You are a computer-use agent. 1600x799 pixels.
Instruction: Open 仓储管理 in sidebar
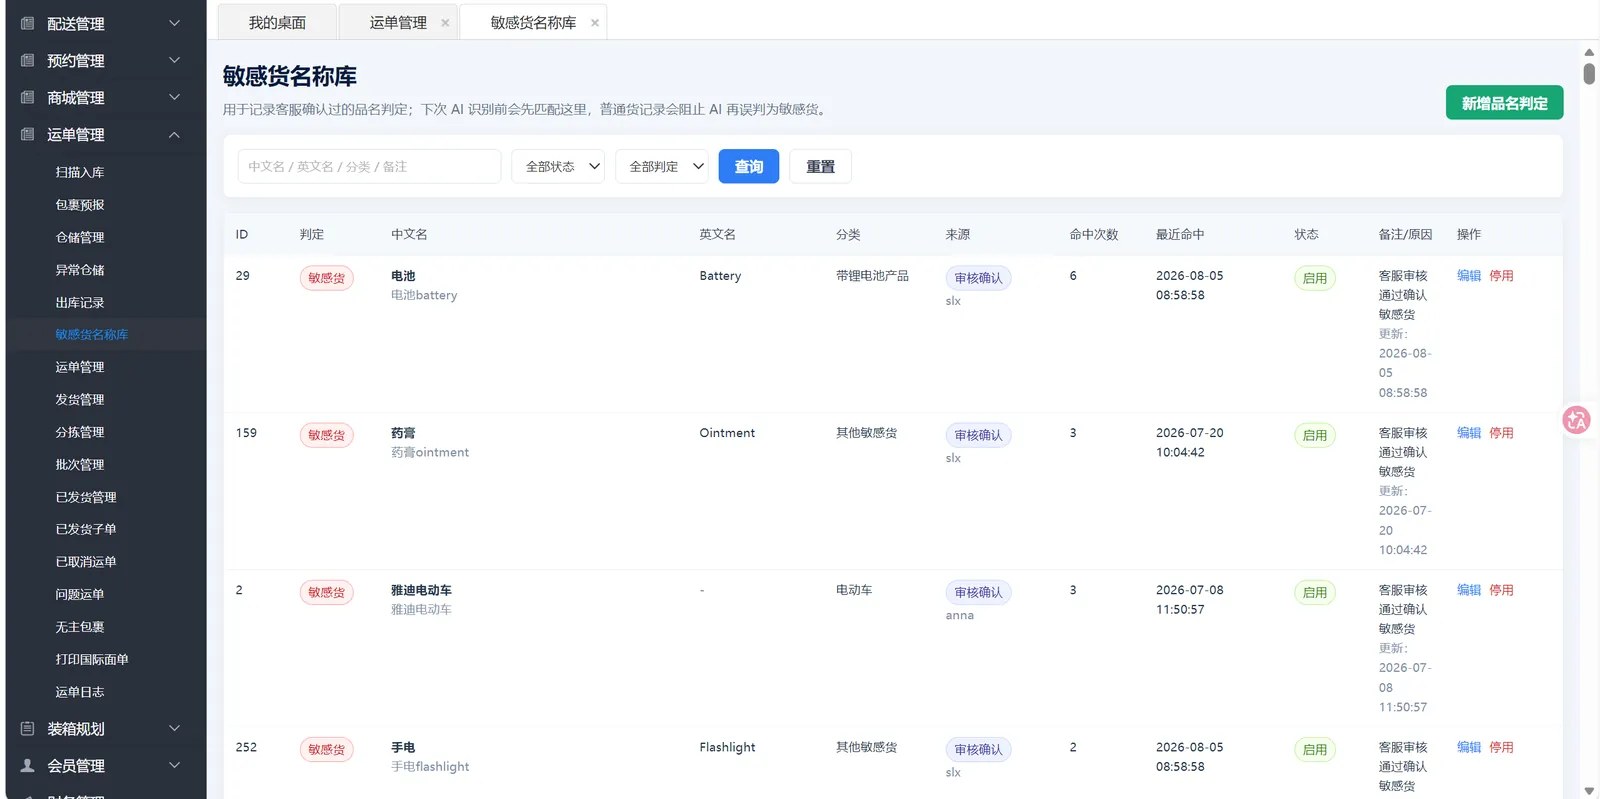coord(80,237)
